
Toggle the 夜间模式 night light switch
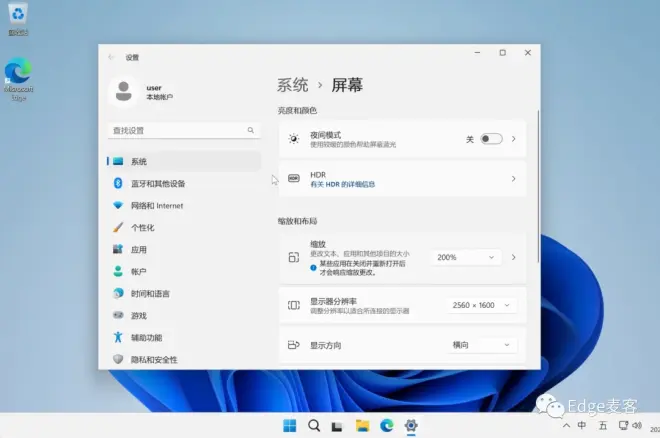click(491, 139)
